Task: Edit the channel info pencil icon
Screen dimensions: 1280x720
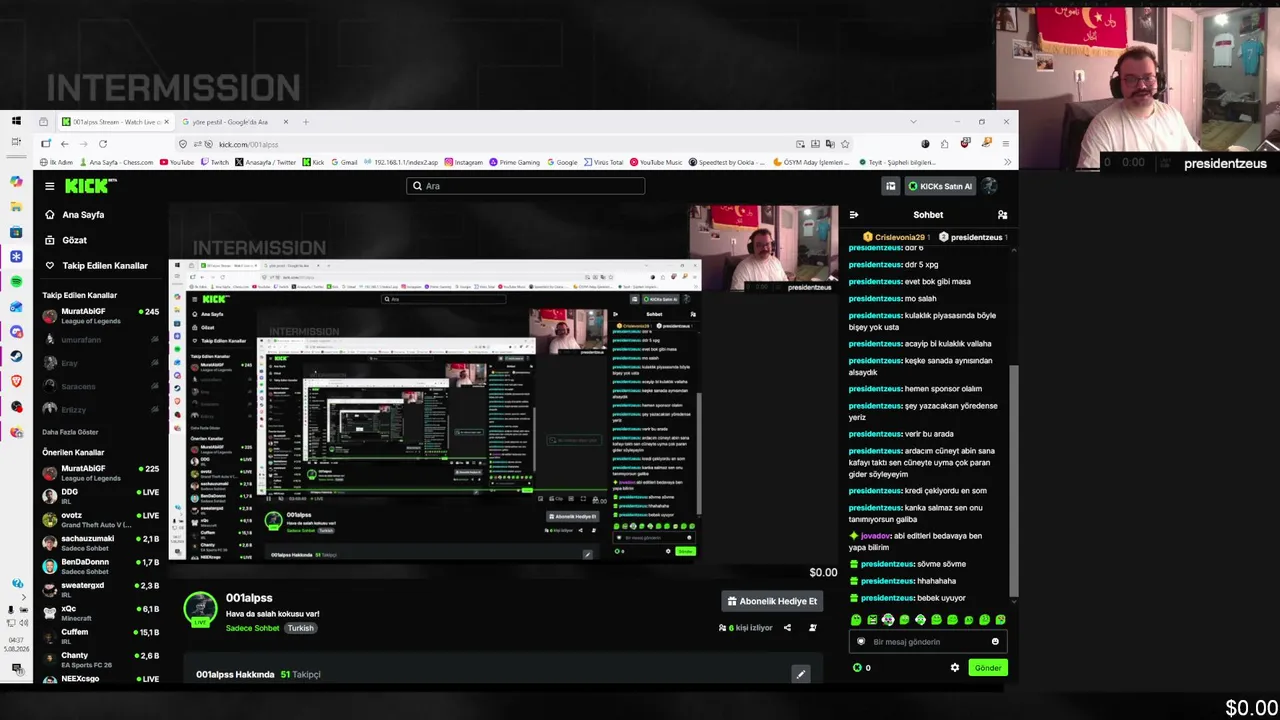Action: [x=800, y=674]
